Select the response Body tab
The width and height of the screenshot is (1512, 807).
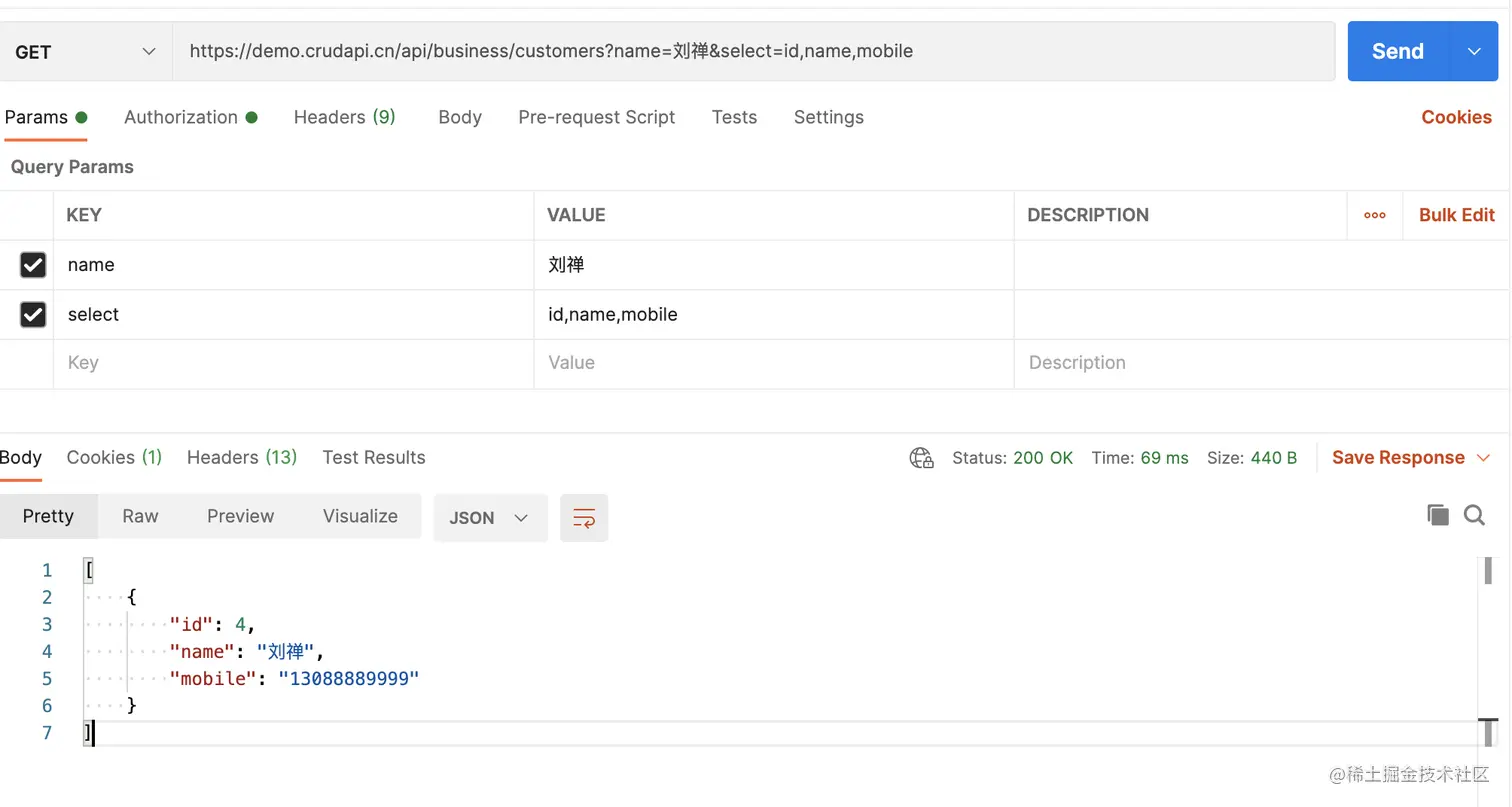[21, 458]
